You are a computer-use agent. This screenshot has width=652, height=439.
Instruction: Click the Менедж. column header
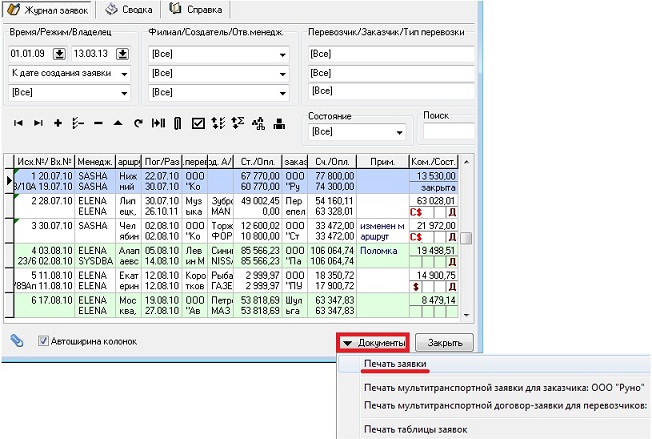point(95,161)
